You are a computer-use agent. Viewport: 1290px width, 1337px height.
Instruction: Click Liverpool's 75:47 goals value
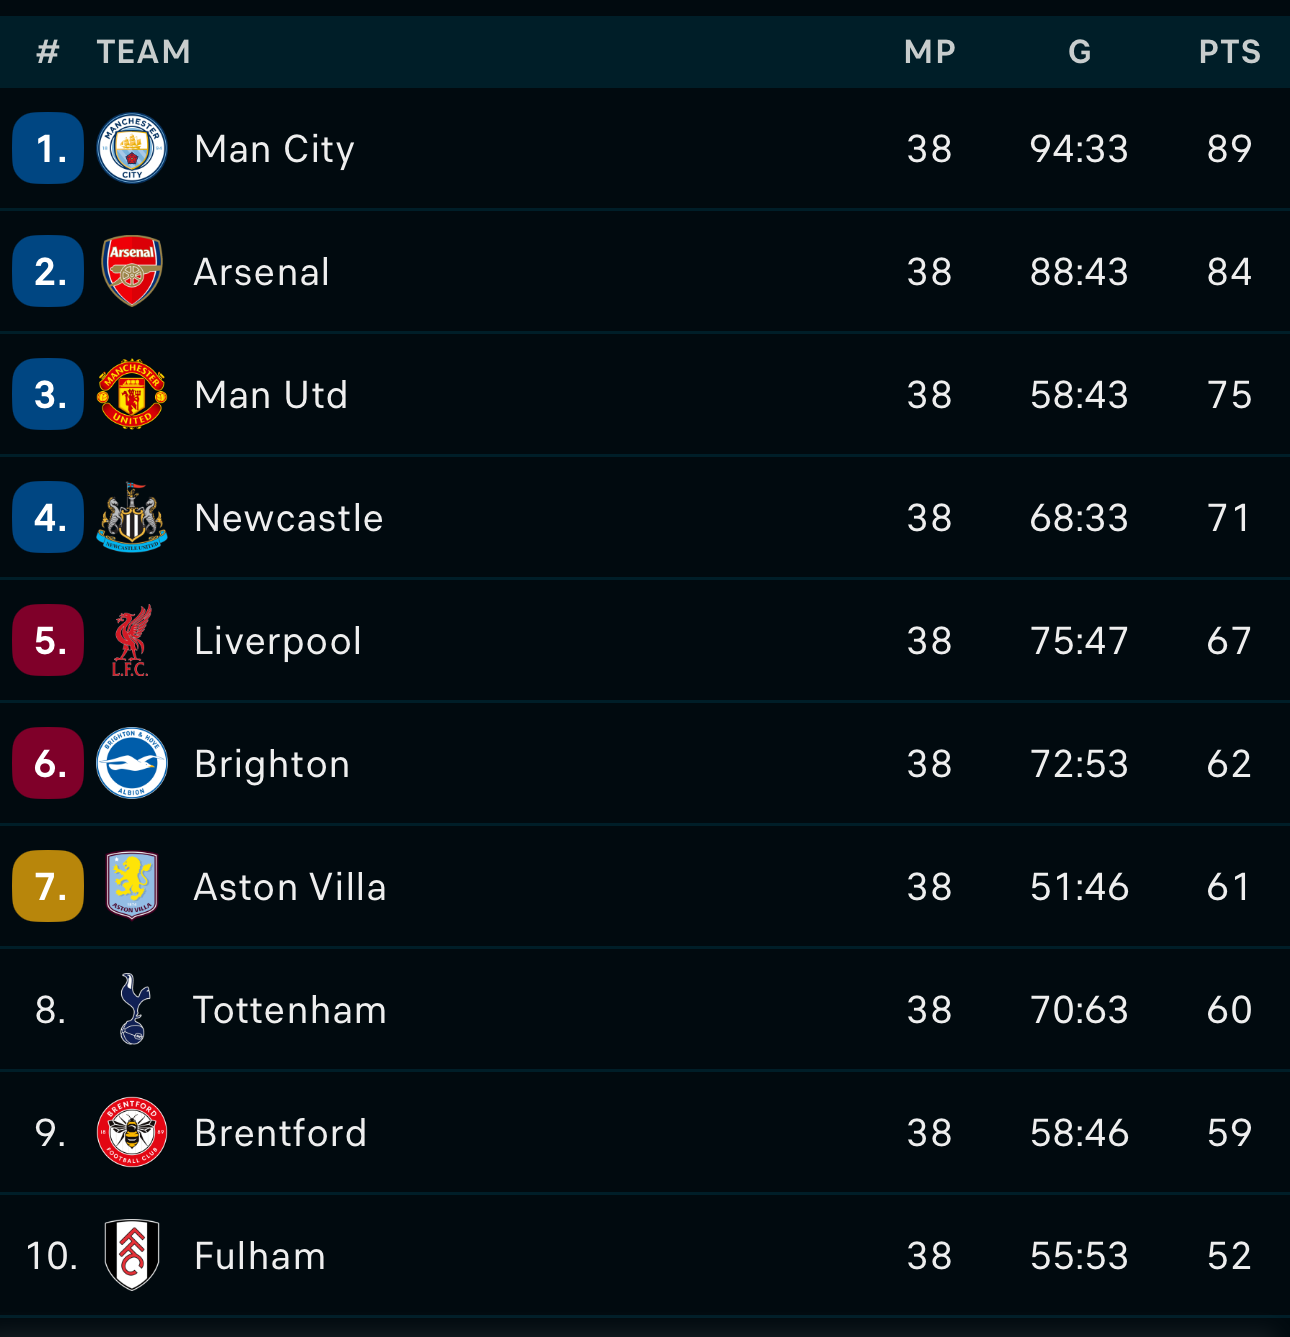[1079, 641]
